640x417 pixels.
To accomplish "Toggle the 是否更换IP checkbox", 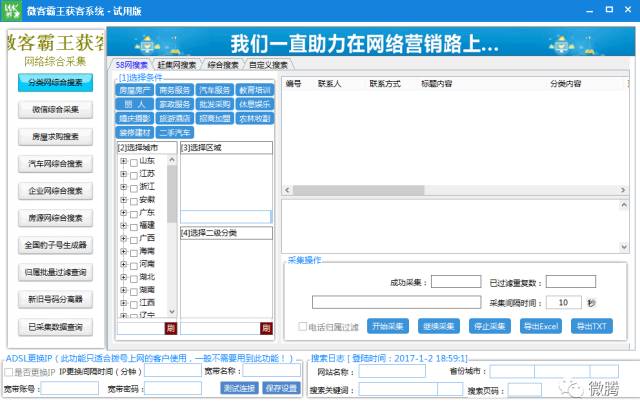I will point(9,372).
